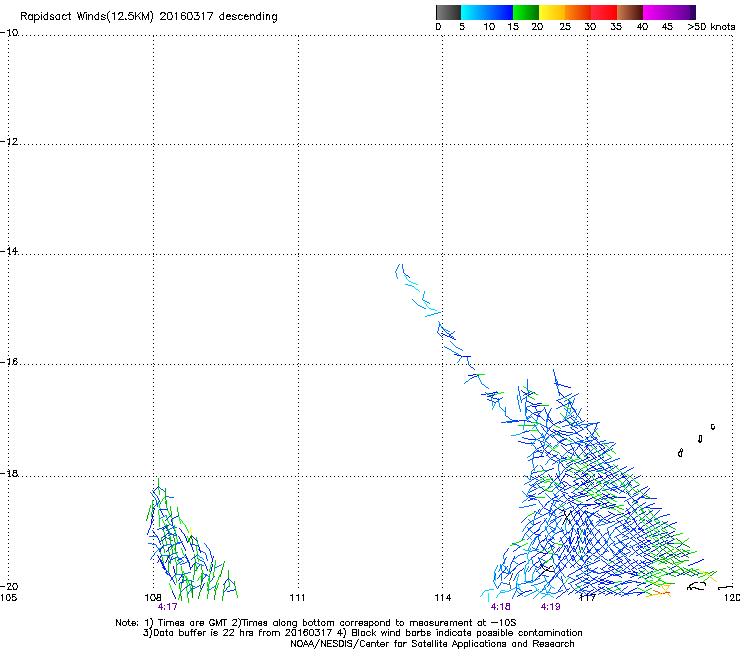Viewport: 740px width, 650px height.
Task: Click the '-20' latitude axis label
Action: pyautogui.click(x=9, y=586)
